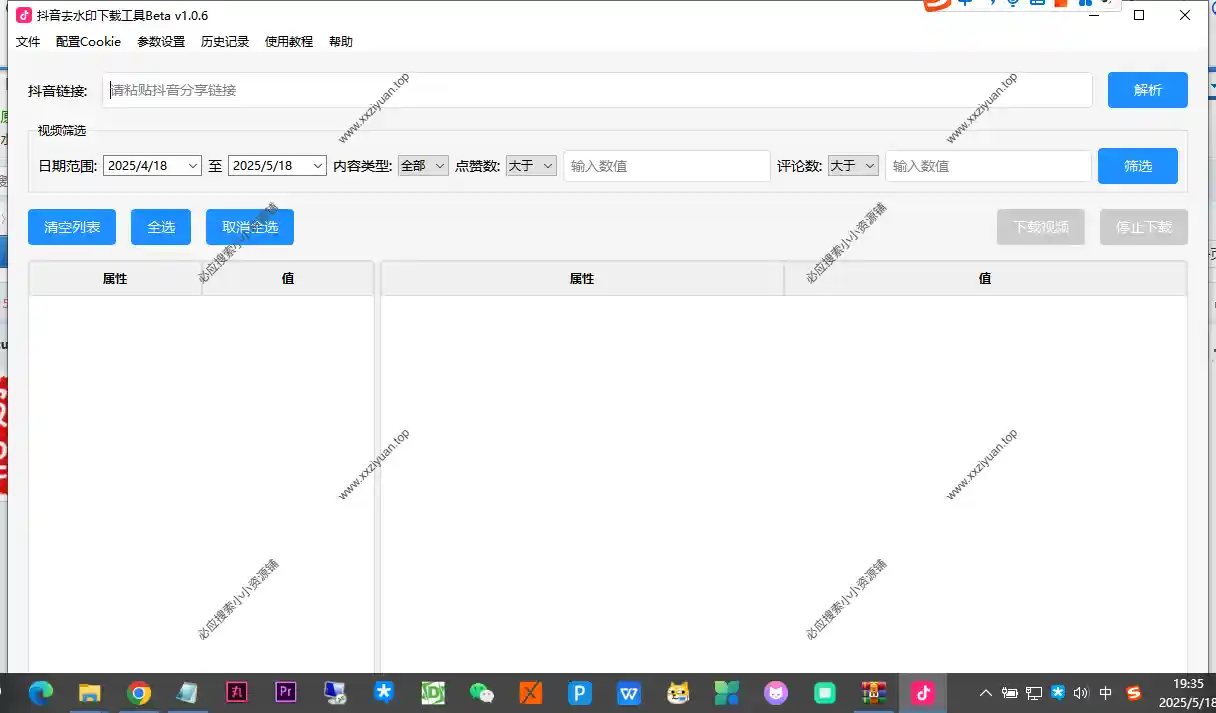Screen dimensions: 1216x713
Task: Click the 筛选 filter button
Action: click(1137, 166)
